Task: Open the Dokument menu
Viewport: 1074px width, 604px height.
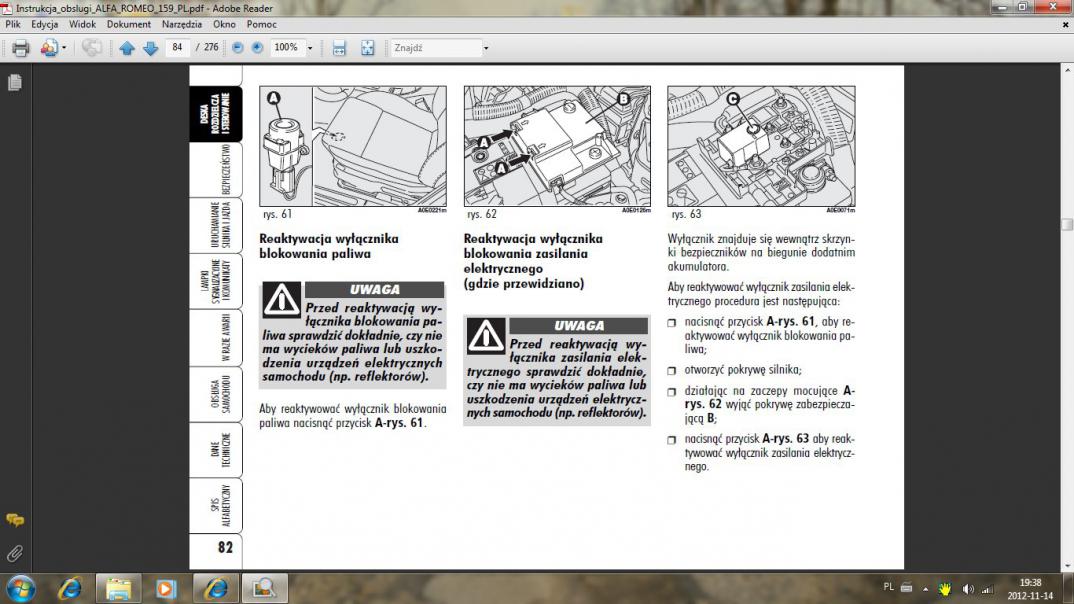Action: [129, 24]
